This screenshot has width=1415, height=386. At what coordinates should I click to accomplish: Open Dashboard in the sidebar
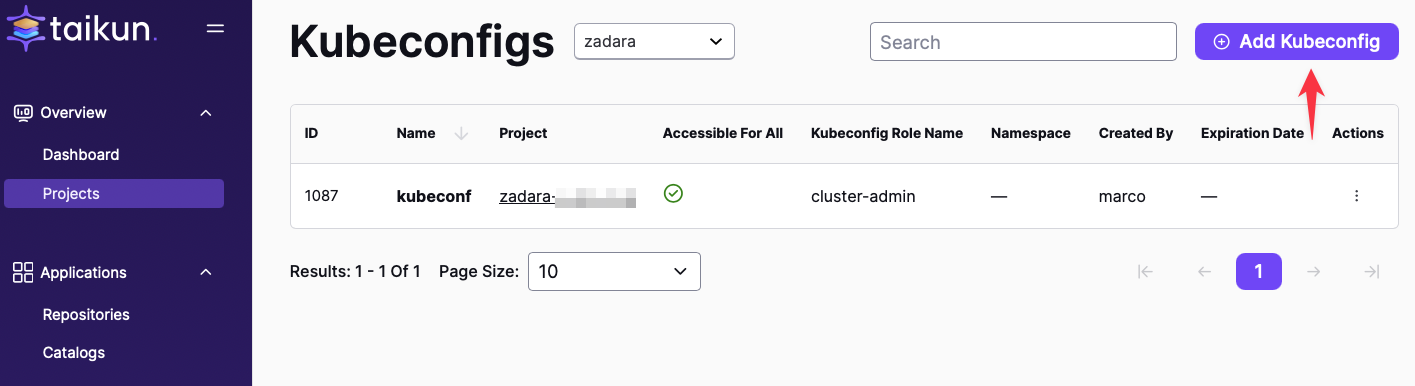[x=81, y=155]
